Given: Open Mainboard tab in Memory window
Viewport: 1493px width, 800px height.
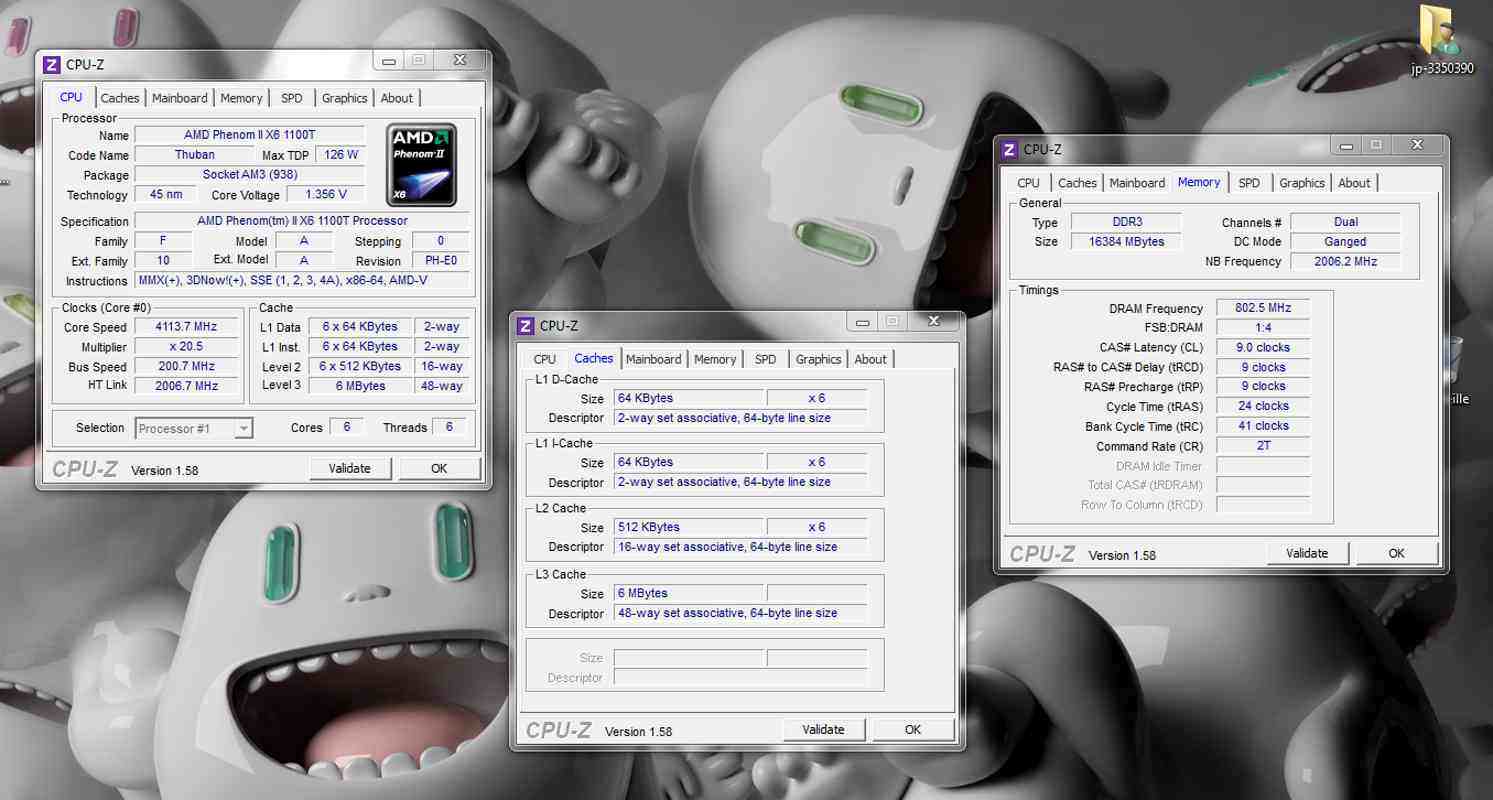Looking at the screenshot, I should coord(1137,183).
